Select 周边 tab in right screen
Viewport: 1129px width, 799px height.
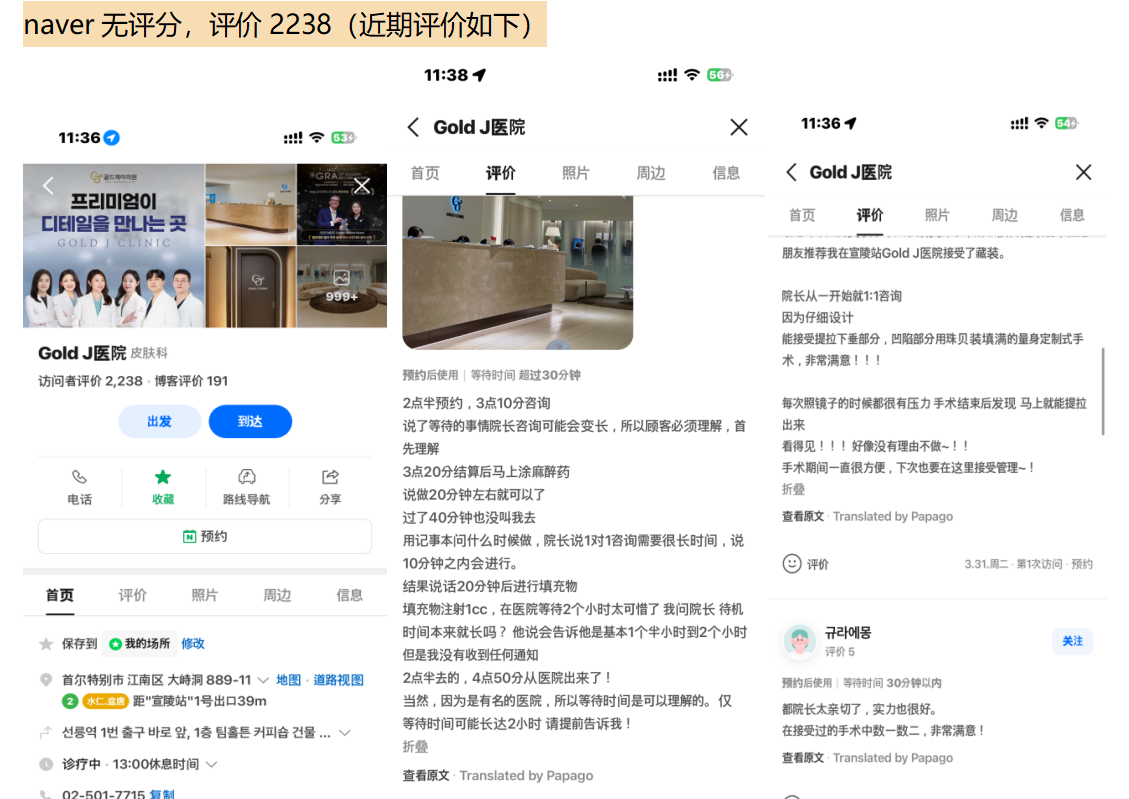(1004, 215)
